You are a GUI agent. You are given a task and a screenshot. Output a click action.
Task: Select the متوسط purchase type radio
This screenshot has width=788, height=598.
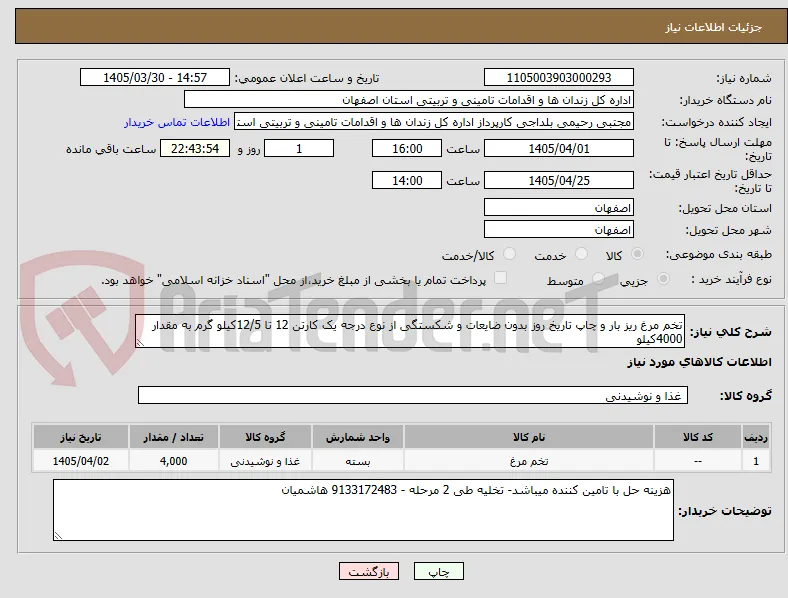pos(598,278)
